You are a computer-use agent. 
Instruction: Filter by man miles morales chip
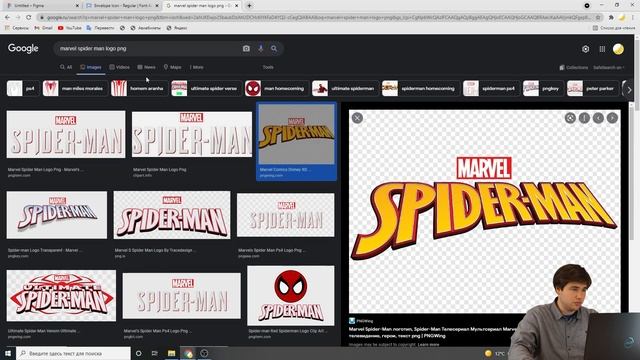coord(75,89)
